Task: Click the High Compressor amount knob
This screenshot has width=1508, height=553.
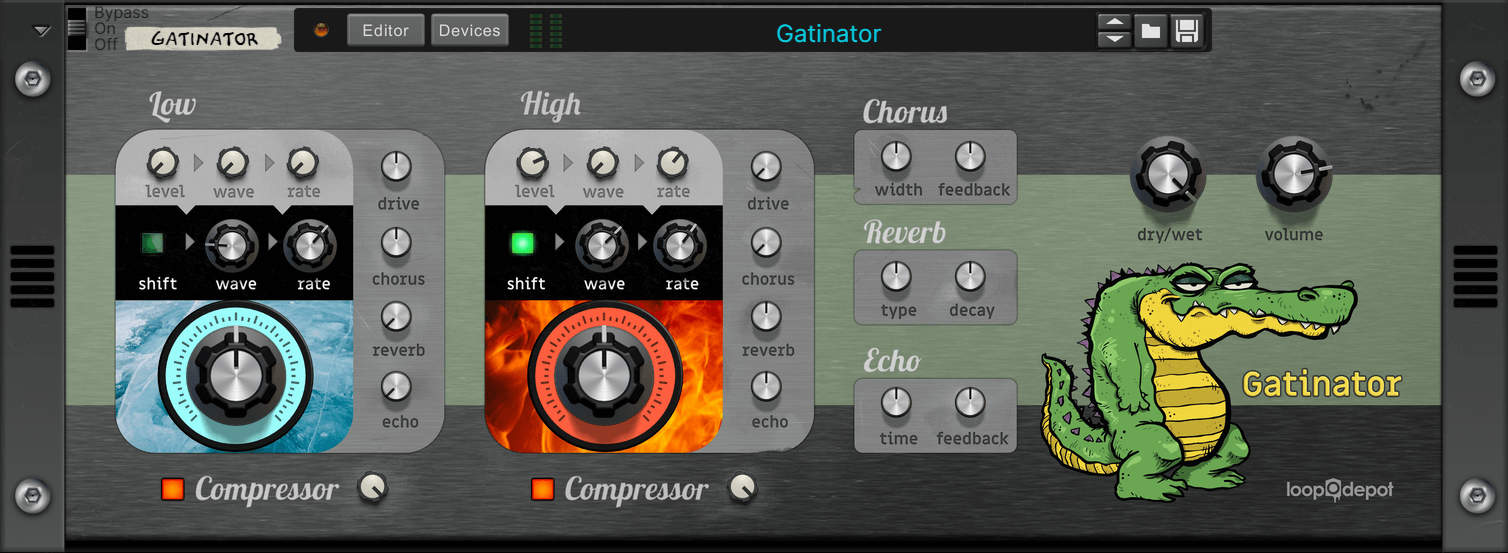Action: pyautogui.click(x=743, y=487)
